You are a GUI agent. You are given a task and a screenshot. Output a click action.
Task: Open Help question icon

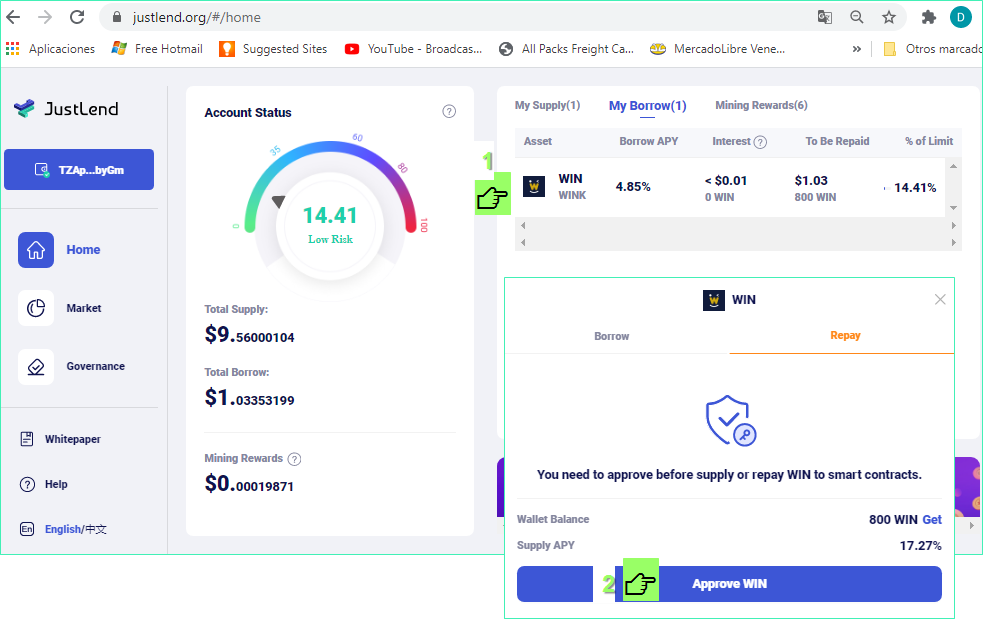pyautogui.click(x=27, y=484)
